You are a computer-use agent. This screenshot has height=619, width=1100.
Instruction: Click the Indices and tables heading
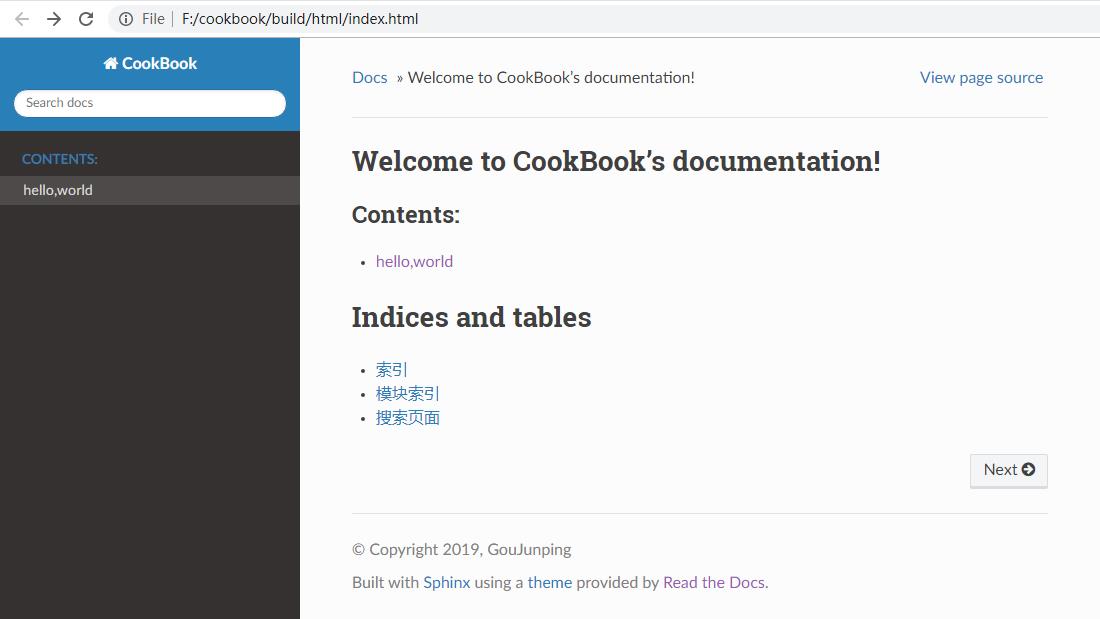pos(471,317)
